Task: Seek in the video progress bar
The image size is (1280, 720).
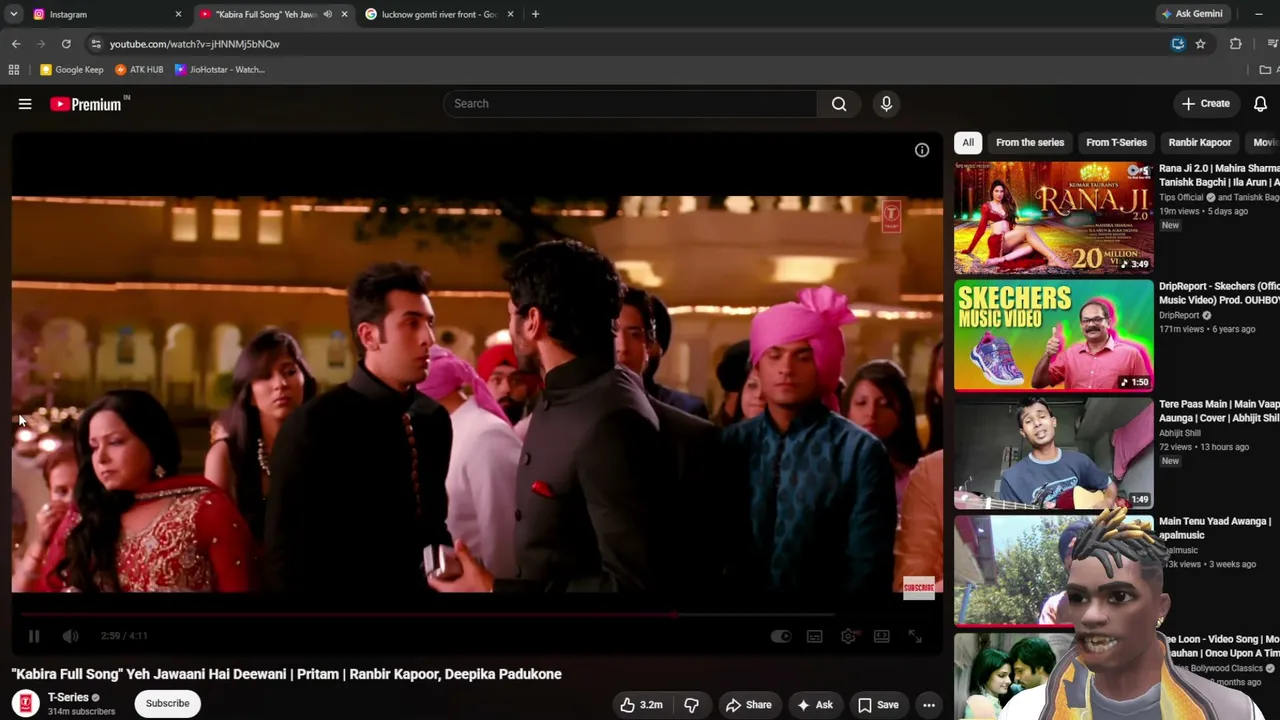Action: 477,615
